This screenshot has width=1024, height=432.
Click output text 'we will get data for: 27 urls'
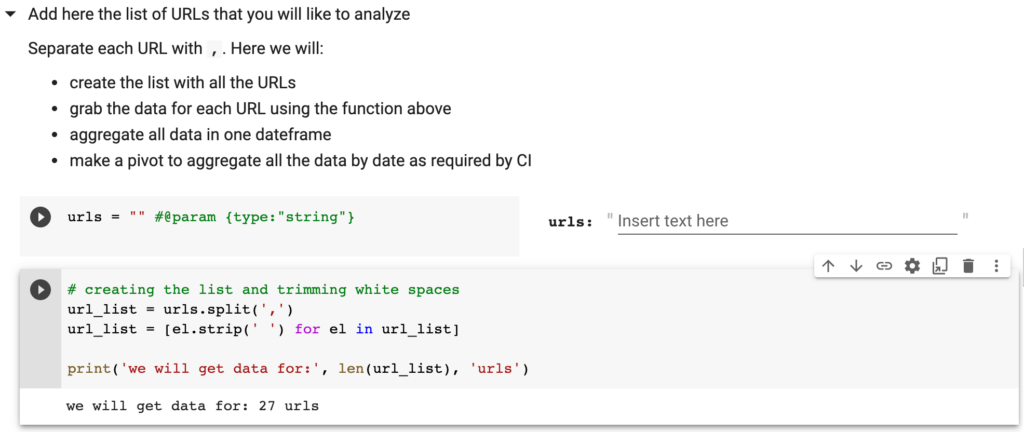coord(193,407)
